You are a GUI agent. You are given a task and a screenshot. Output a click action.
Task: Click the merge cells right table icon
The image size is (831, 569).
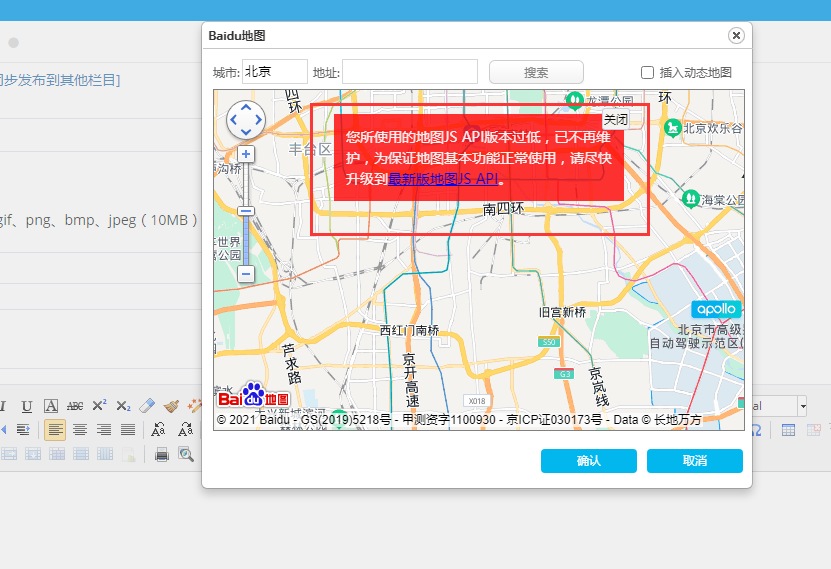[x=9, y=454]
